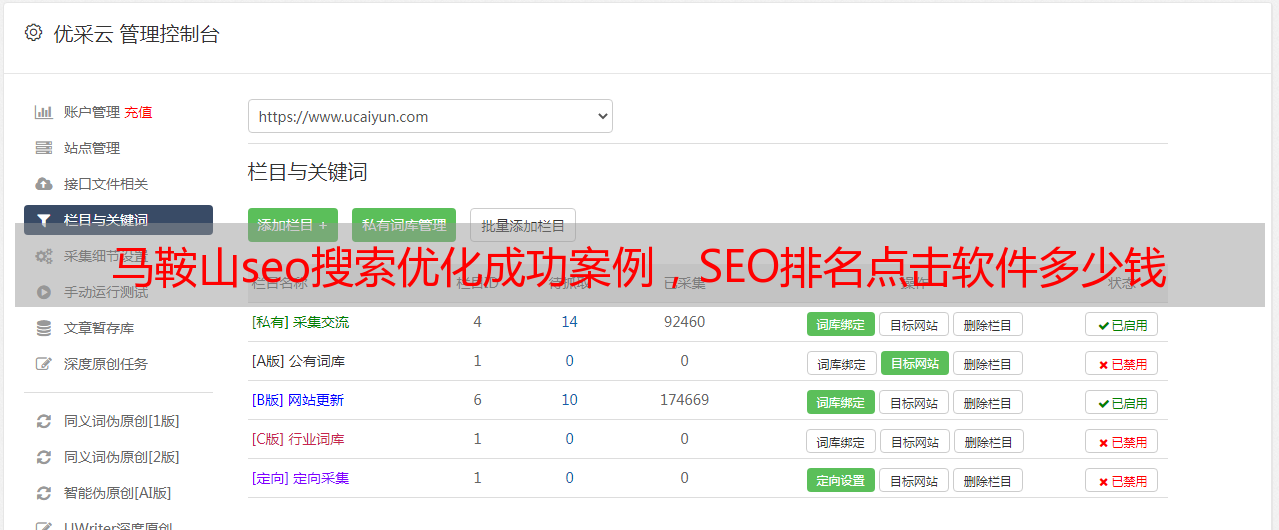Click the [B版] 网站更新 column name
Screen dimensions: 1279x530
pyautogui.click(x=297, y=400)
